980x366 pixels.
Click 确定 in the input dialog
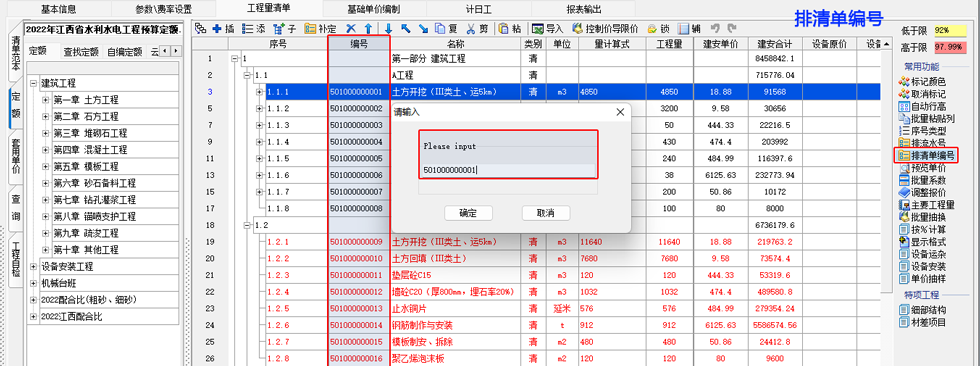tap(468, 213)
